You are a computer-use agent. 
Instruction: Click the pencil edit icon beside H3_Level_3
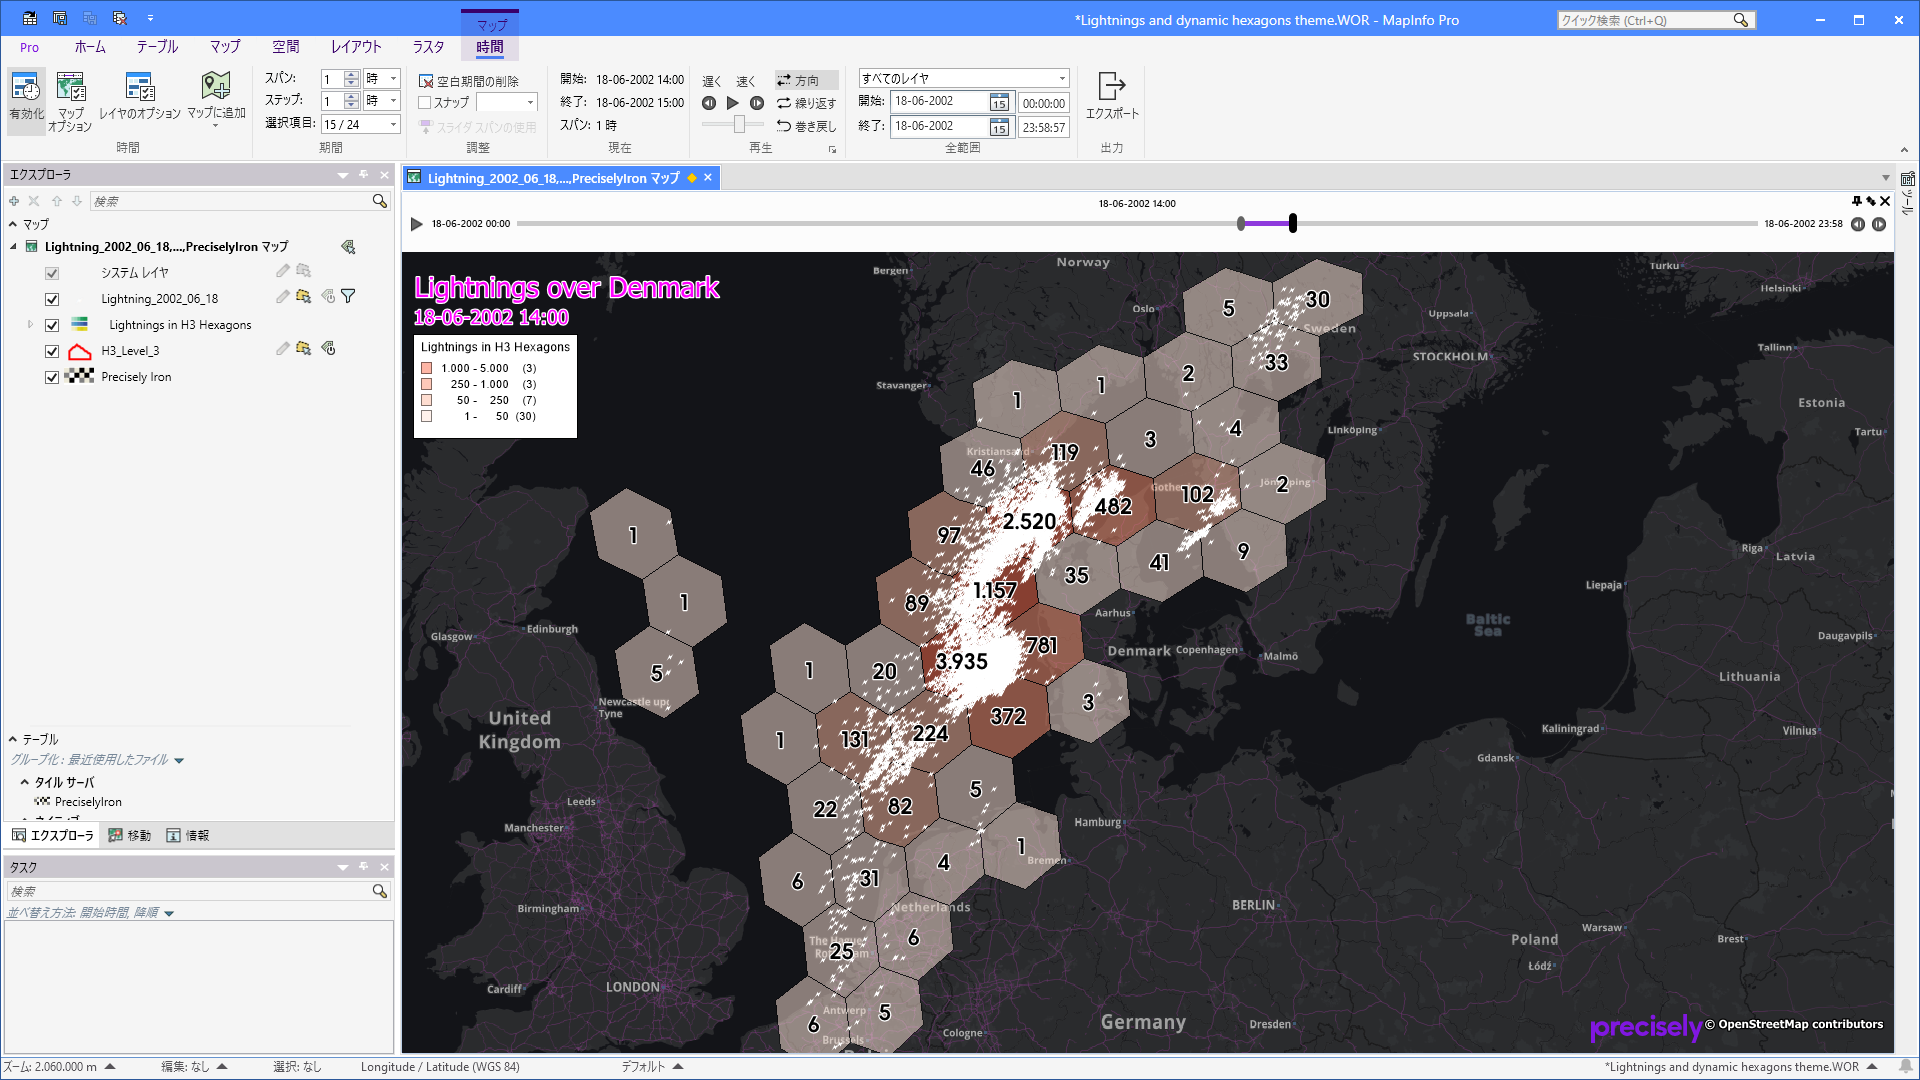[283, 350]
